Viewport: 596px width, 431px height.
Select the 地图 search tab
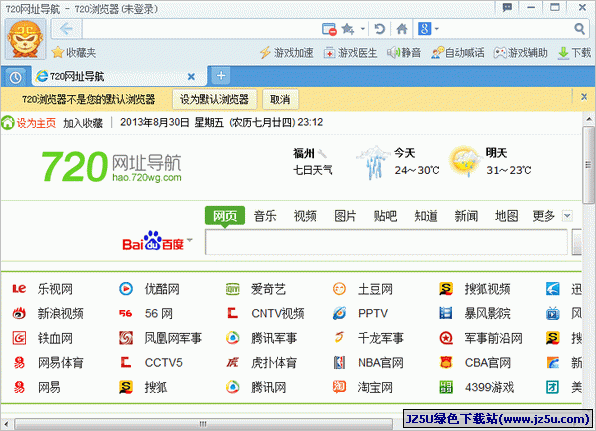point(506,216)
